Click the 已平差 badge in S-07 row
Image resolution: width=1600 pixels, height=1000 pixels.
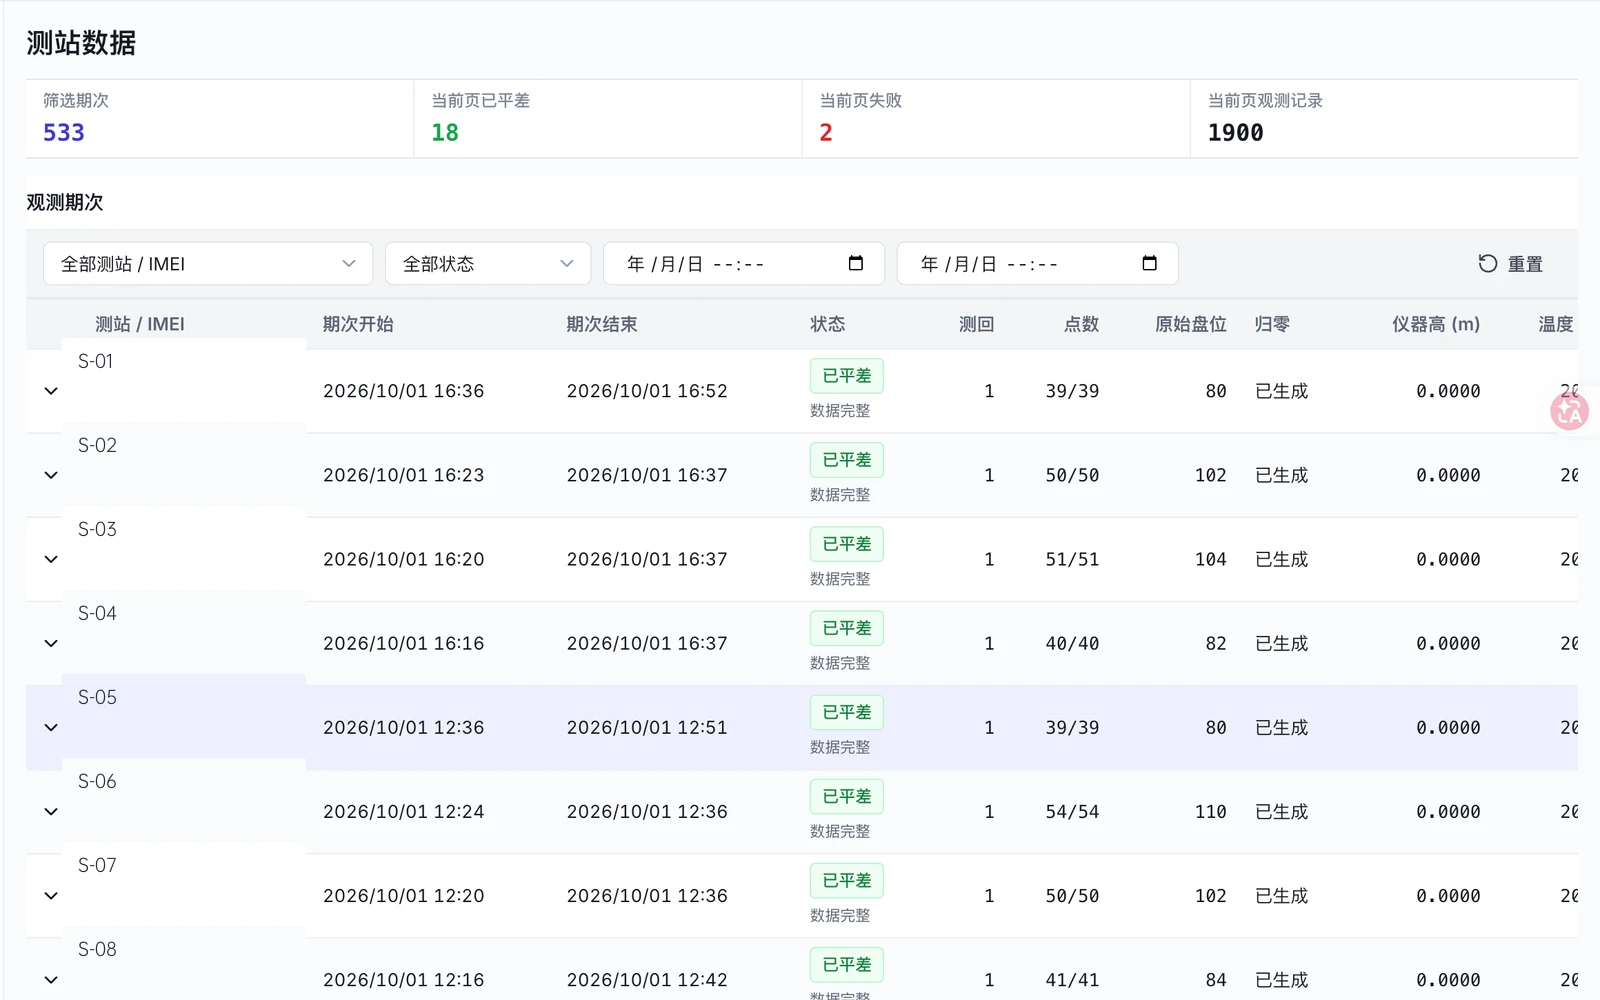point(847,880)
